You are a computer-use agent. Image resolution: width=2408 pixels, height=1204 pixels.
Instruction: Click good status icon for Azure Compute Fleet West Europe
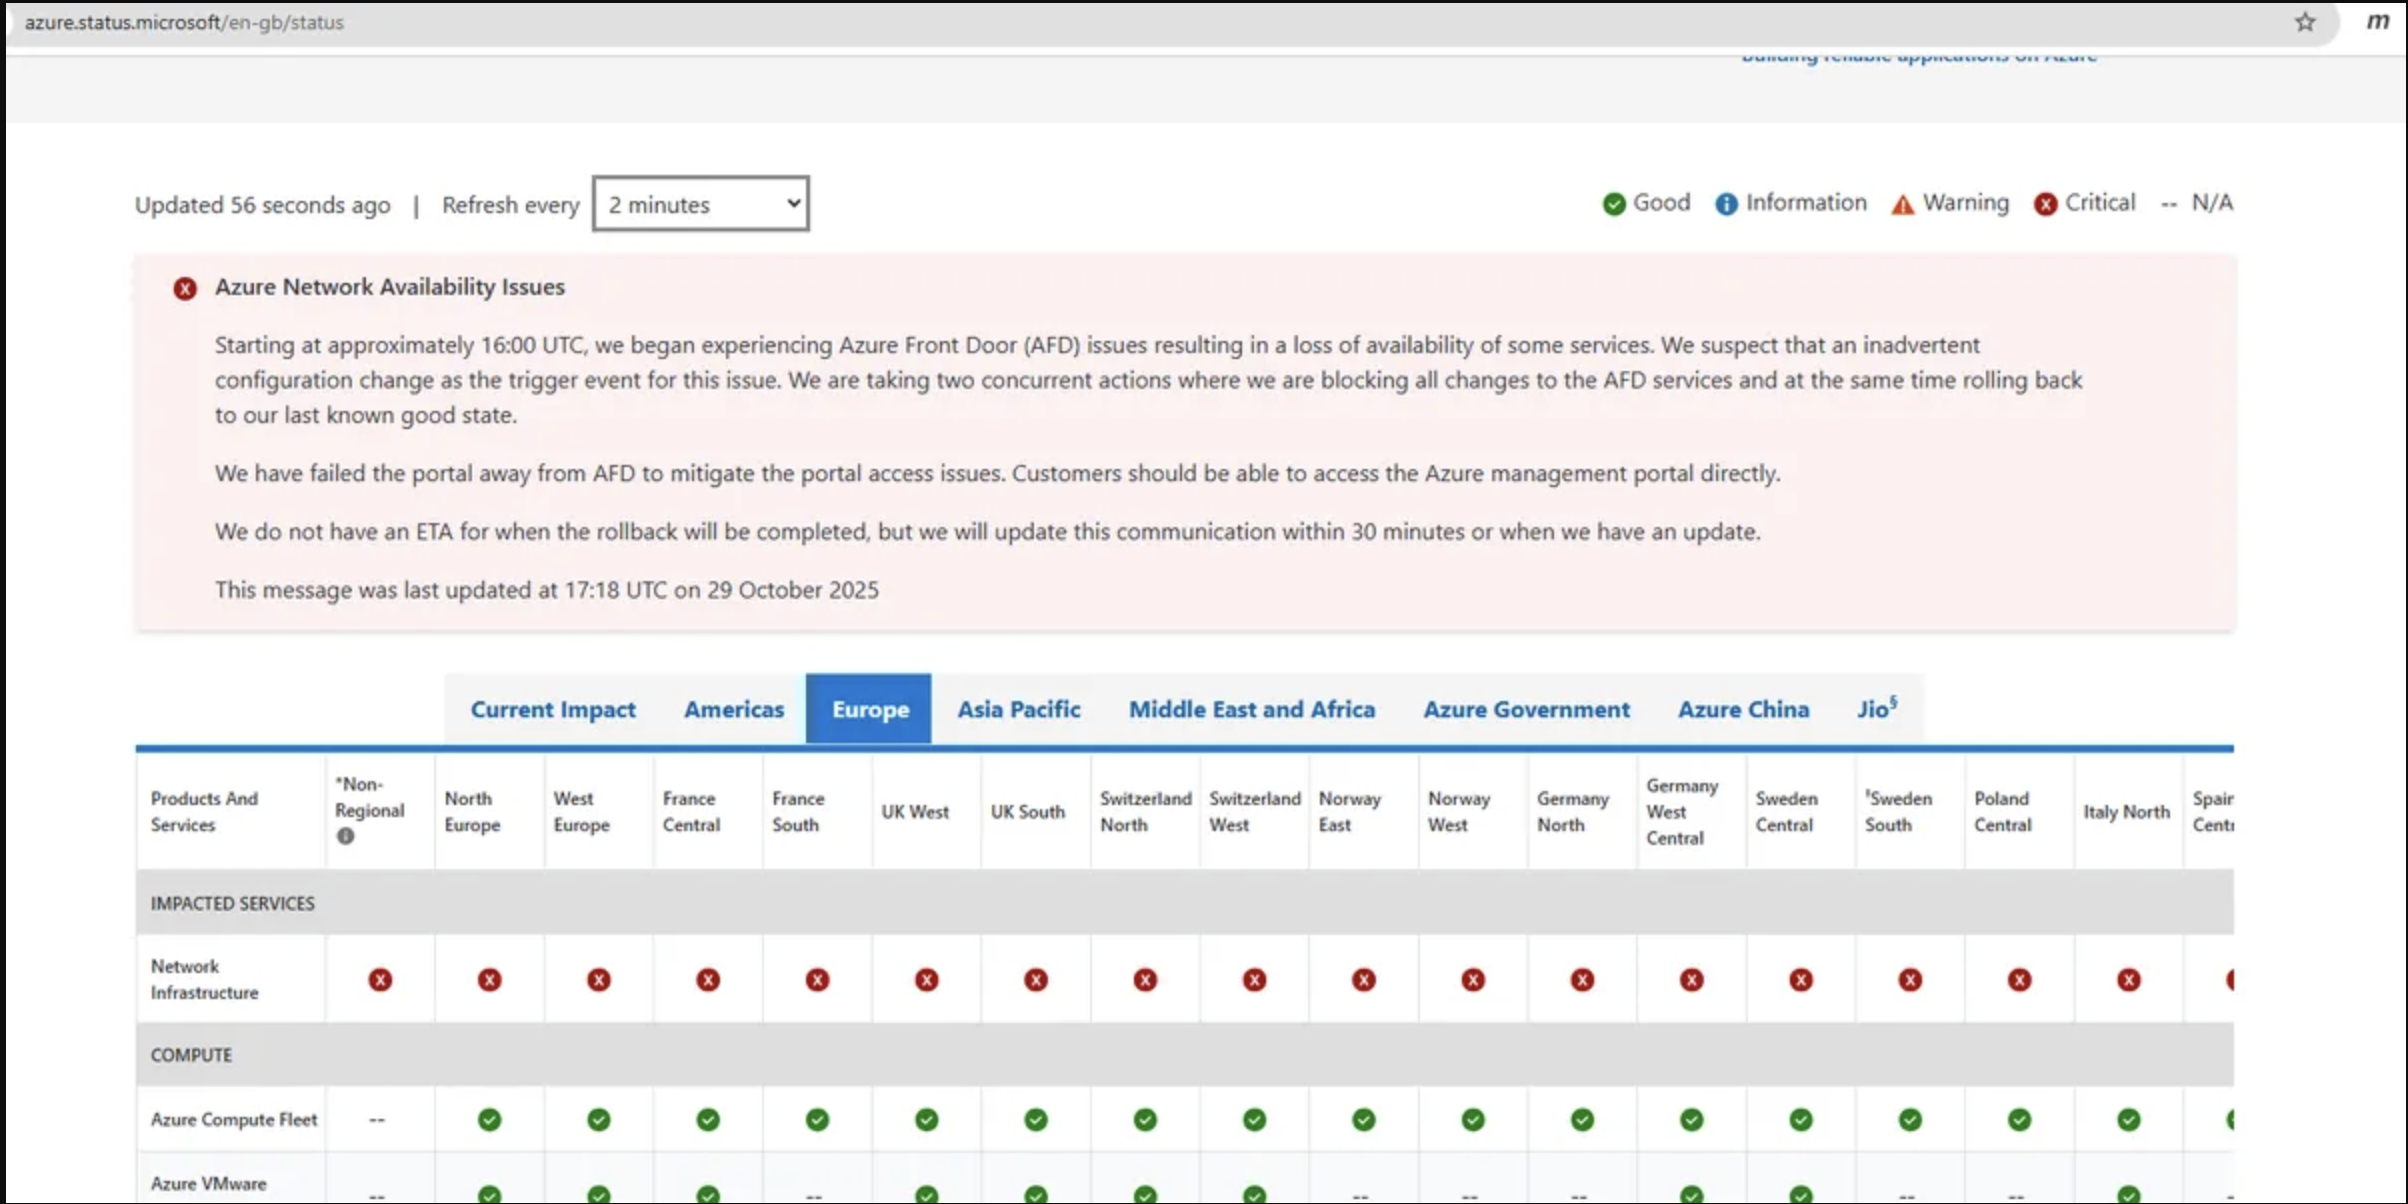click(x=598, y=1119)
